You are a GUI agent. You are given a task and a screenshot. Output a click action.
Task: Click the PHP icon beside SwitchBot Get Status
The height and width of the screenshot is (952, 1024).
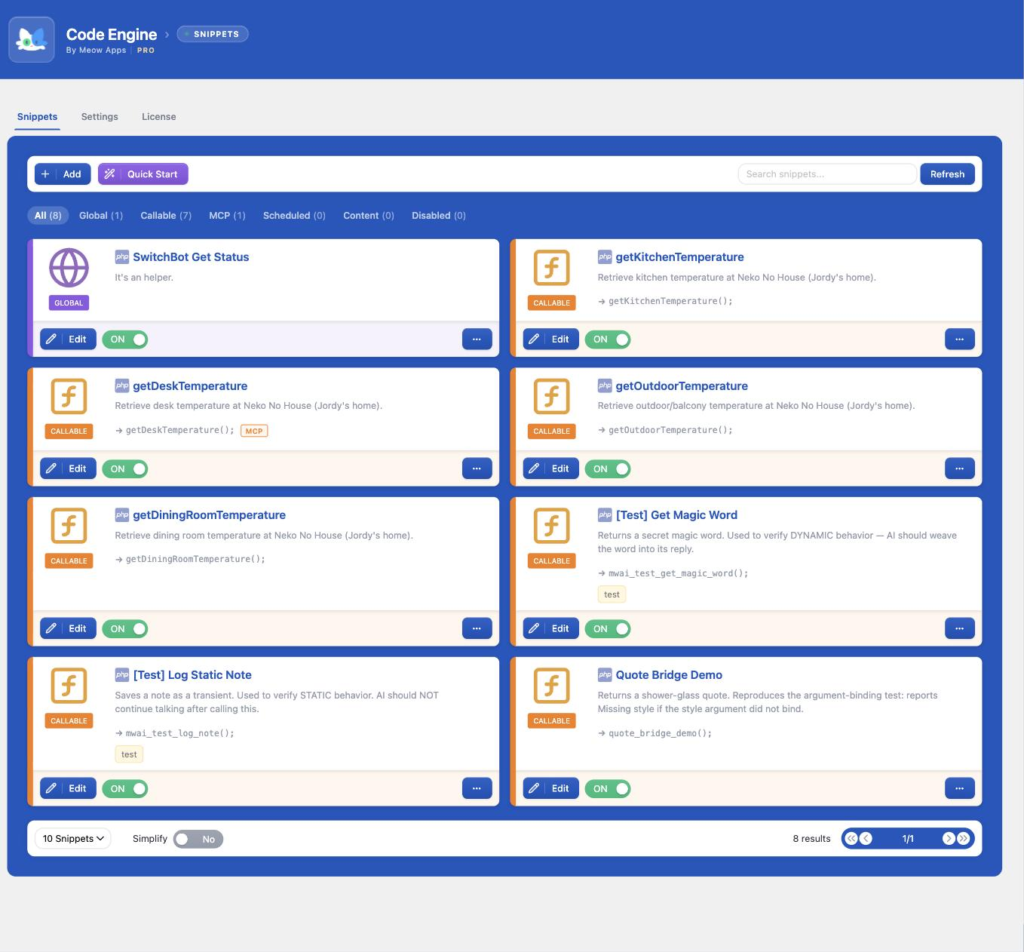coord(121,257)
